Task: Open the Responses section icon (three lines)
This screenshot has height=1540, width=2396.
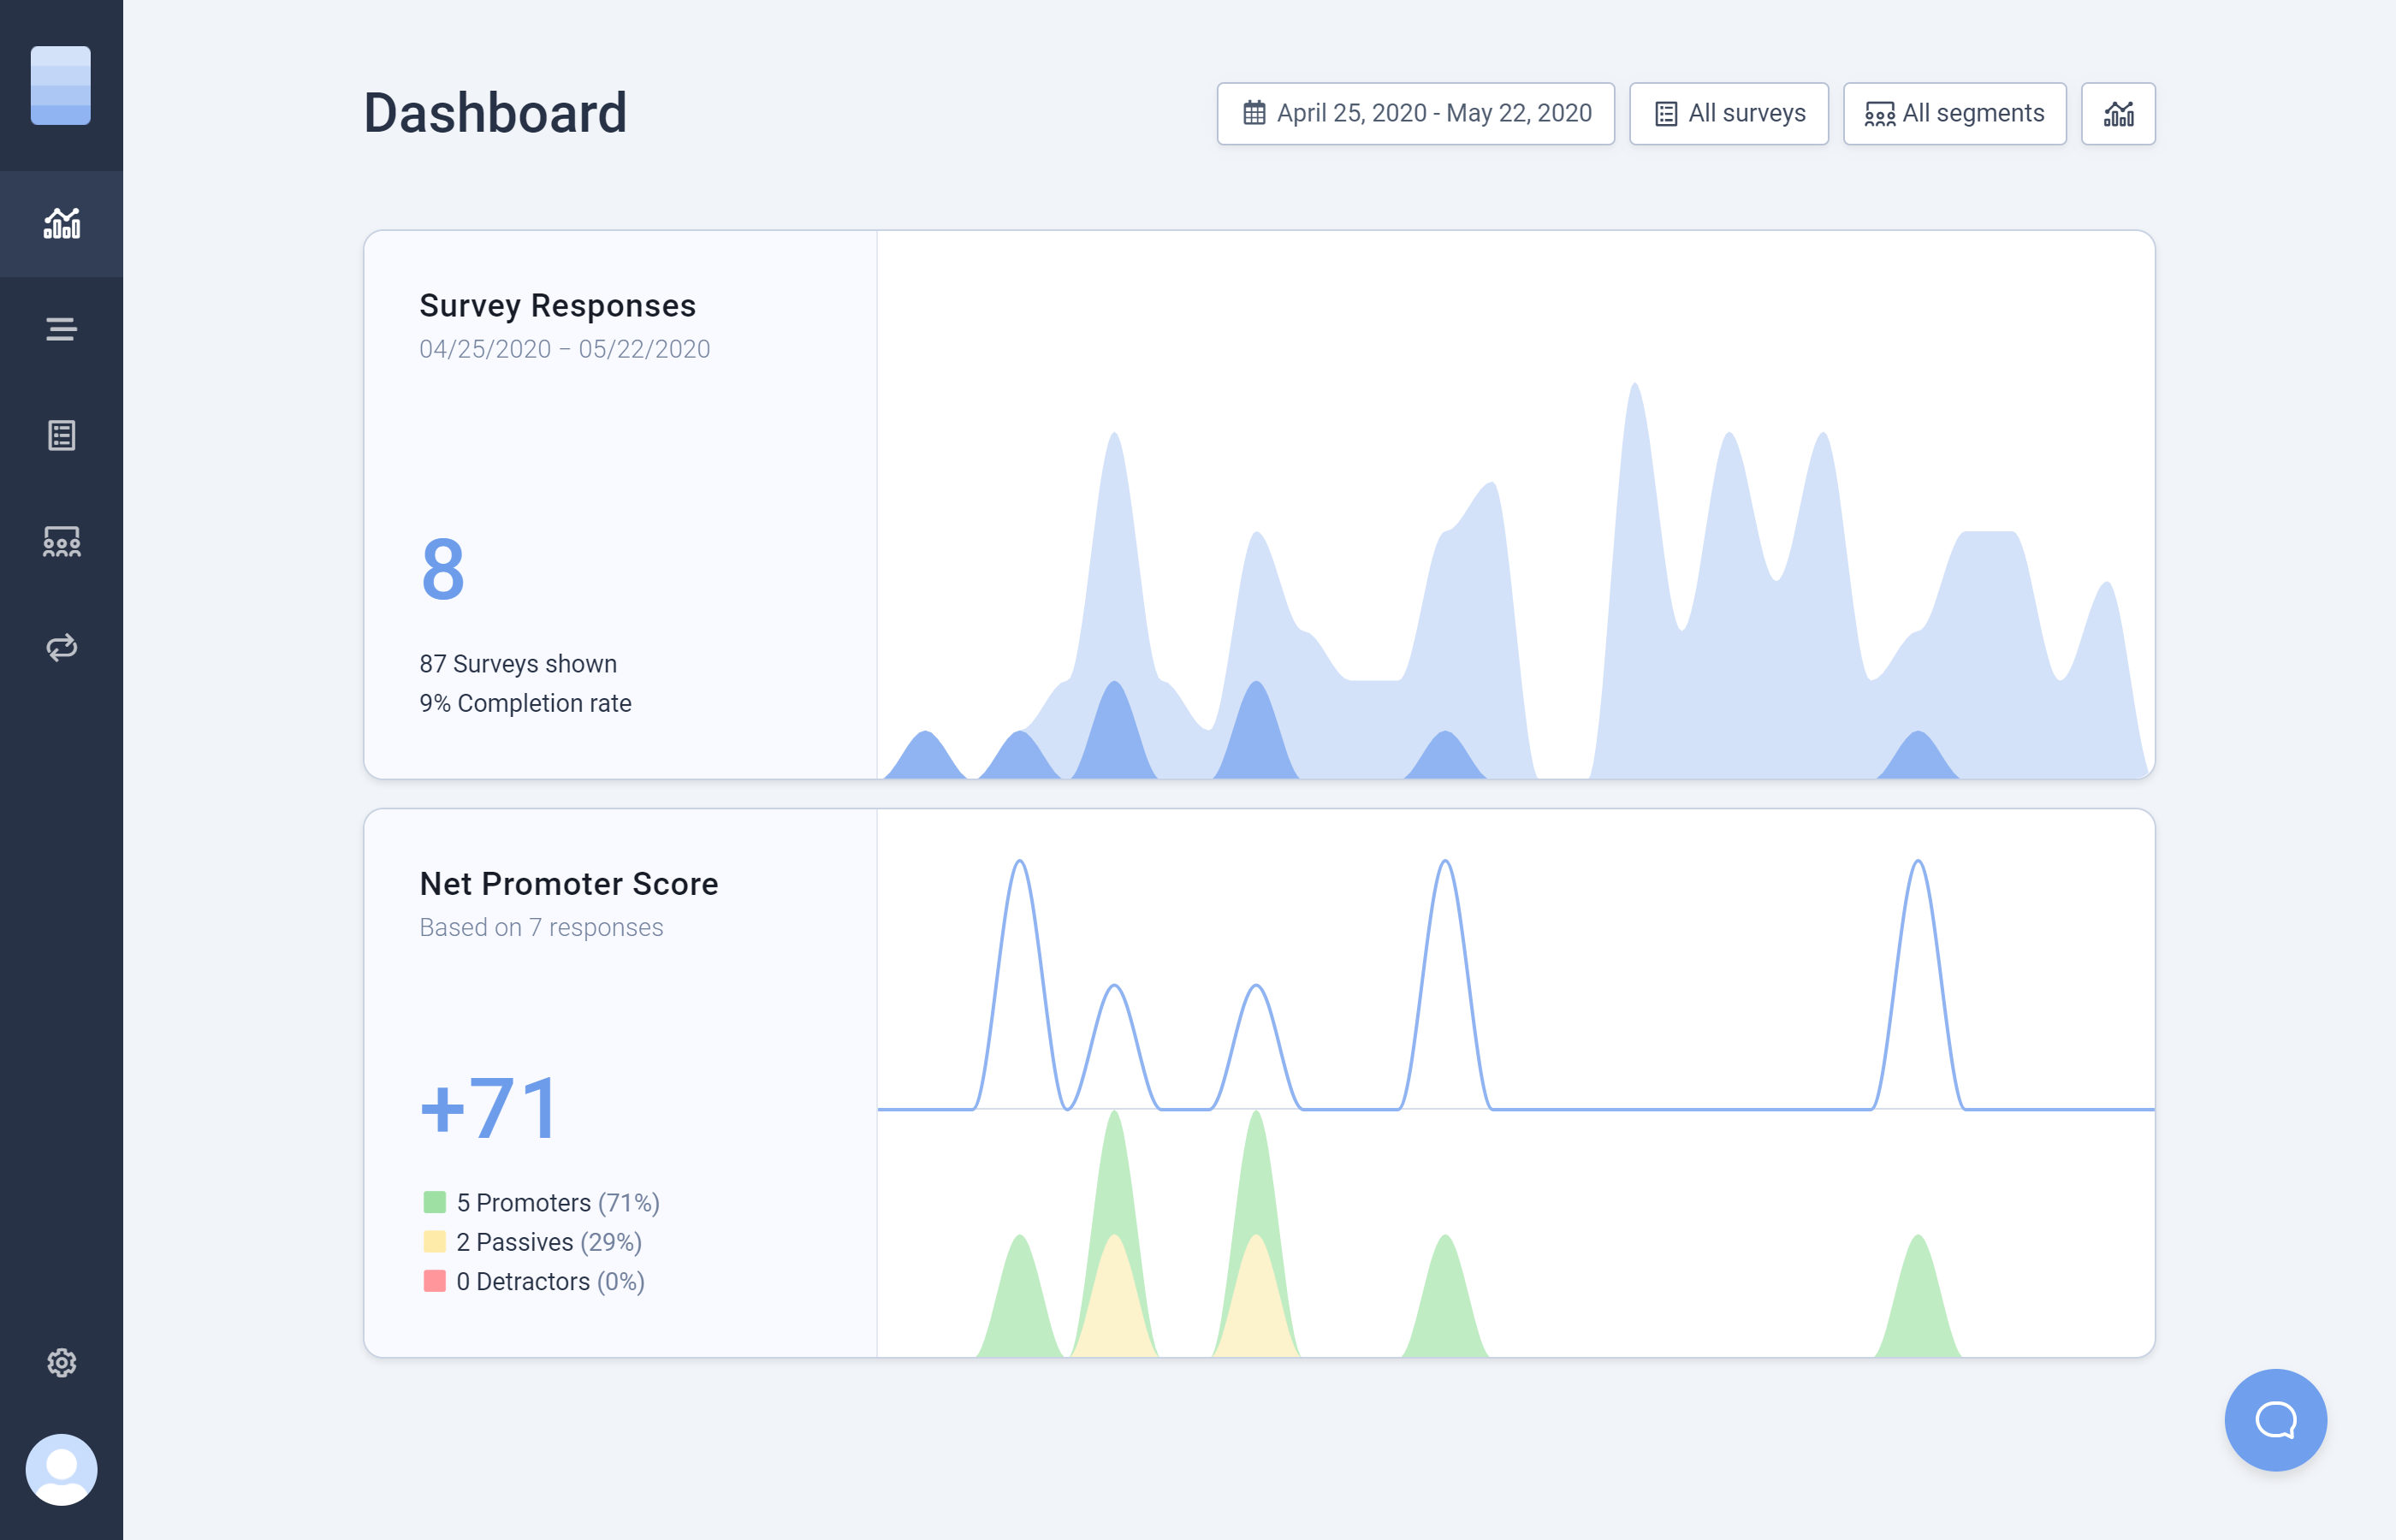Action: pos(61,329)
